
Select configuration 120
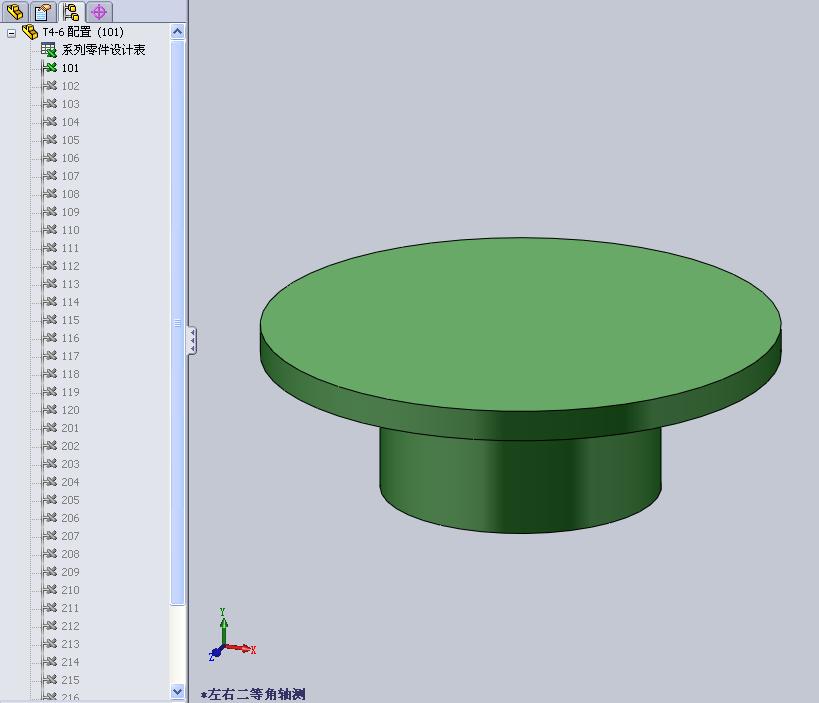click(71, 411)
